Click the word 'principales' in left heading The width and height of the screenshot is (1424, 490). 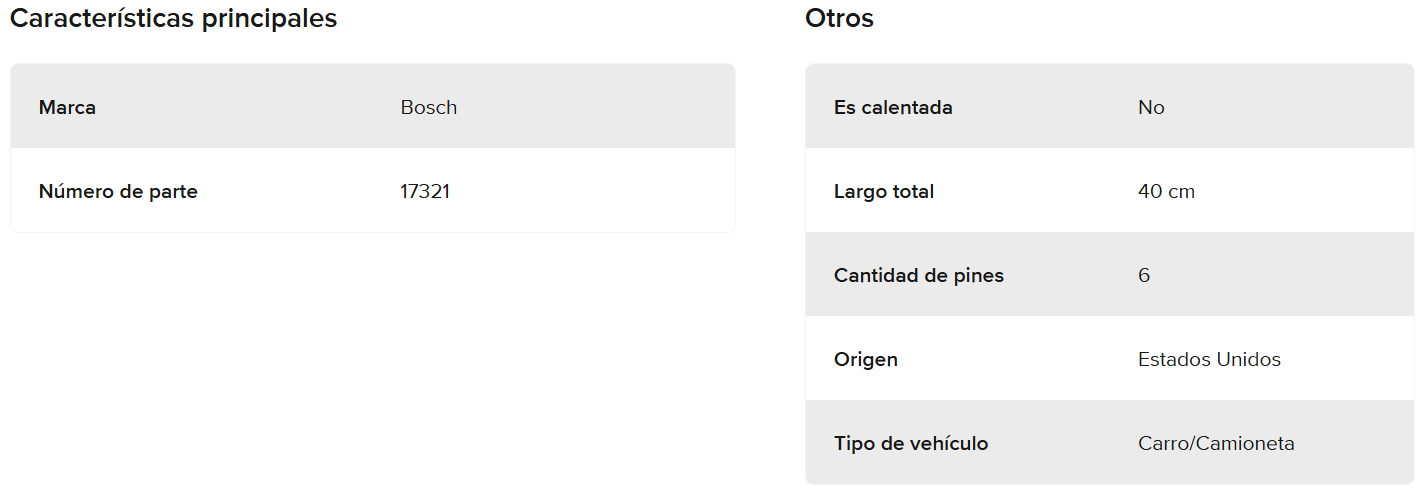tap(270, 18)
